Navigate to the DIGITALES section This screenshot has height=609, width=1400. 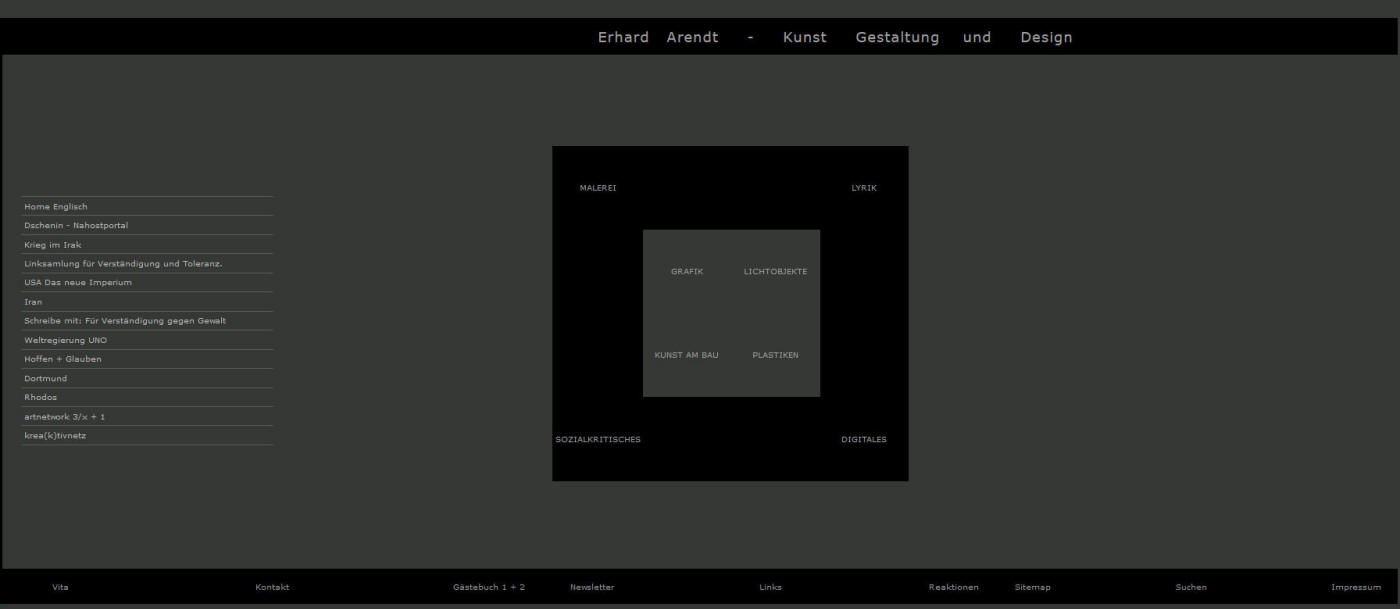tap(863, 439)
